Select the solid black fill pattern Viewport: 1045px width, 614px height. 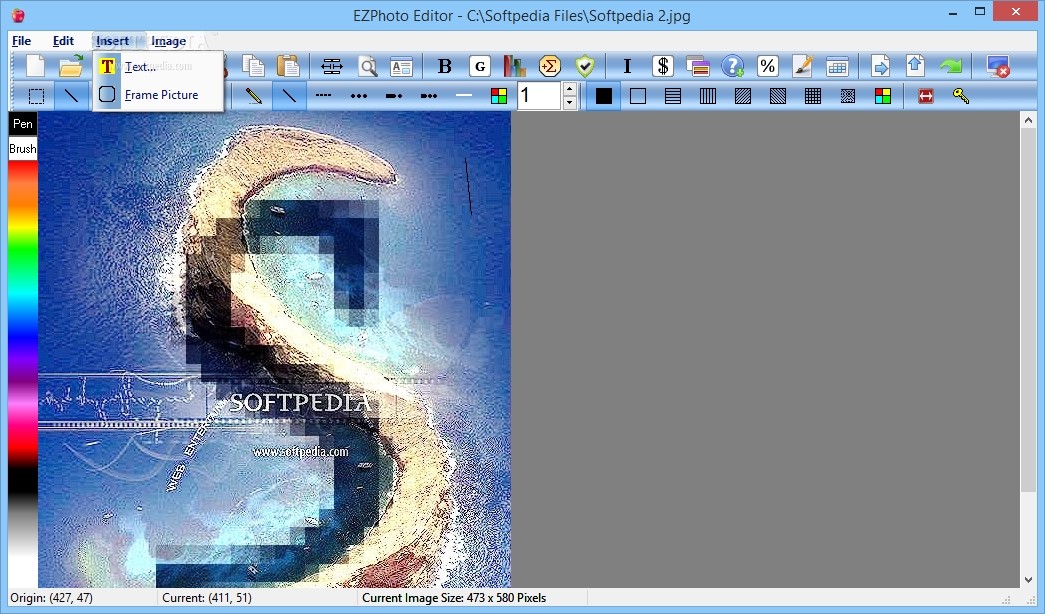coord(604,96)
